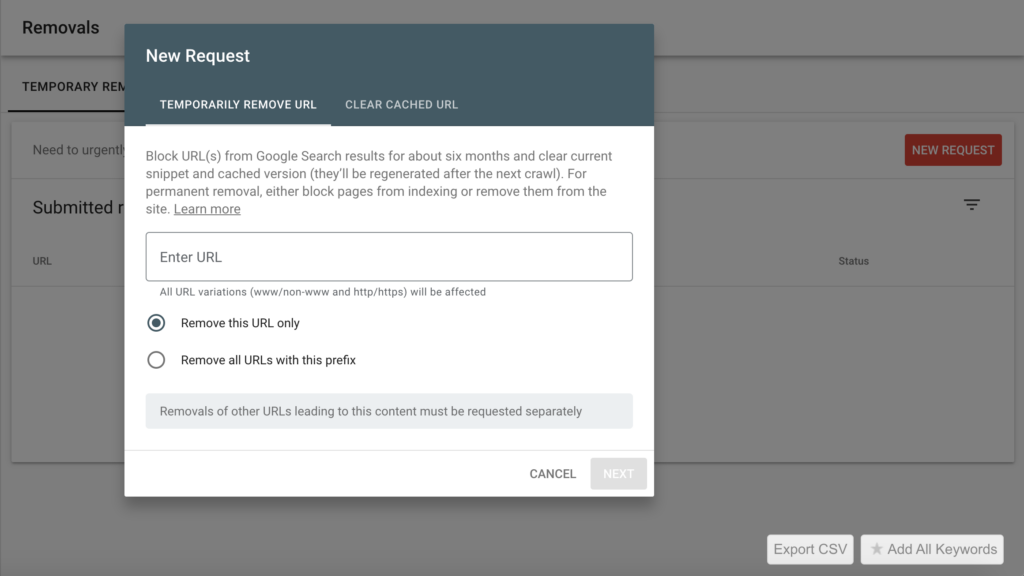Click the red New Request button
The width and height of the screenshot is (1024, 576).
click(952, 150)
